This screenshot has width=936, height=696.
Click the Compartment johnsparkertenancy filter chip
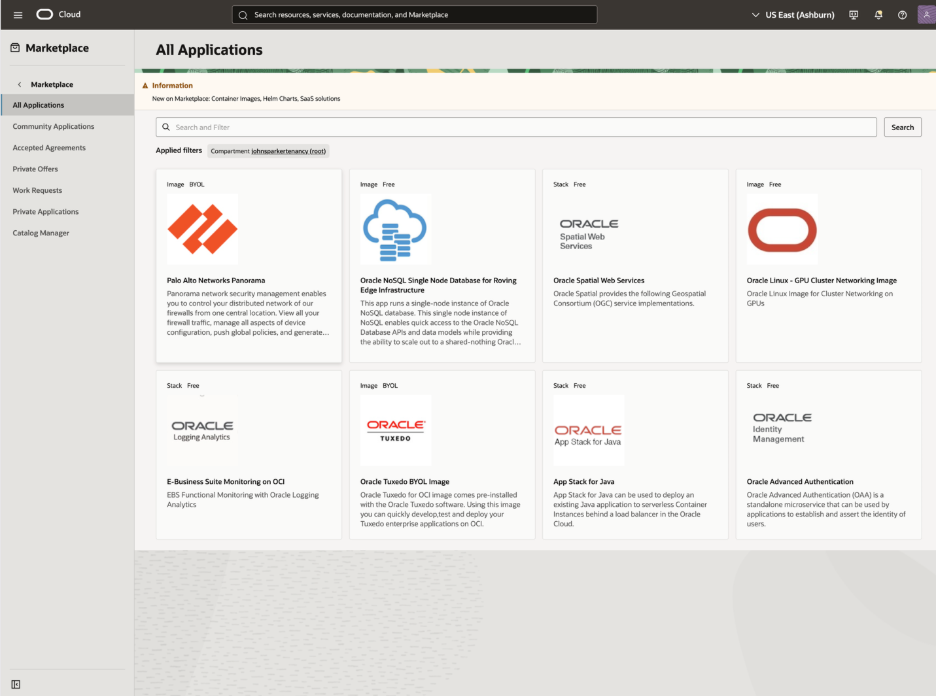pyautogui.click(x=268, y=151)
